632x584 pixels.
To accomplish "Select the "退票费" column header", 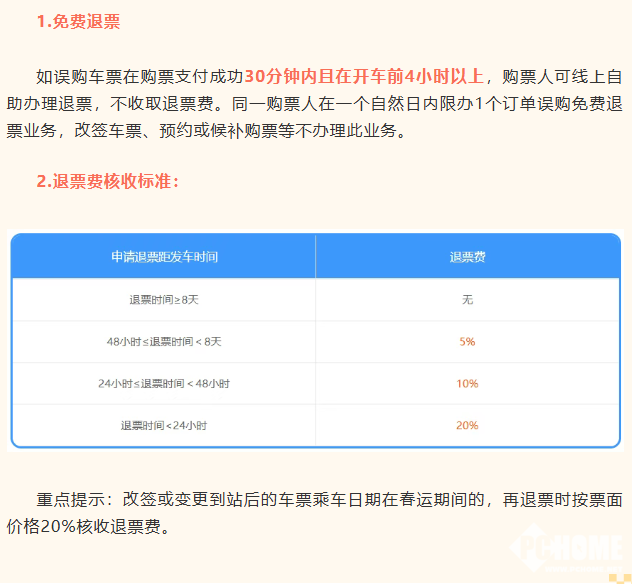I will tap(467, 257).
